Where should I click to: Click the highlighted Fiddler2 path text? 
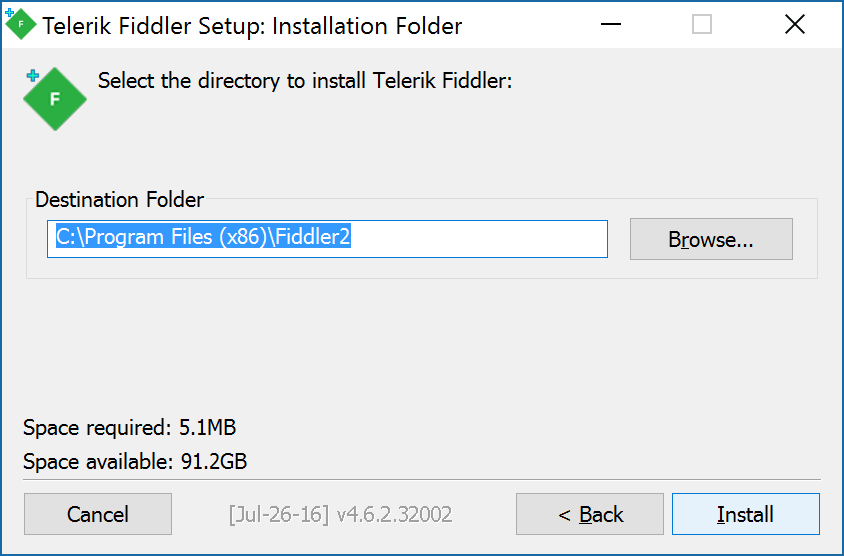pyautogui.click(x=312, y=238)
